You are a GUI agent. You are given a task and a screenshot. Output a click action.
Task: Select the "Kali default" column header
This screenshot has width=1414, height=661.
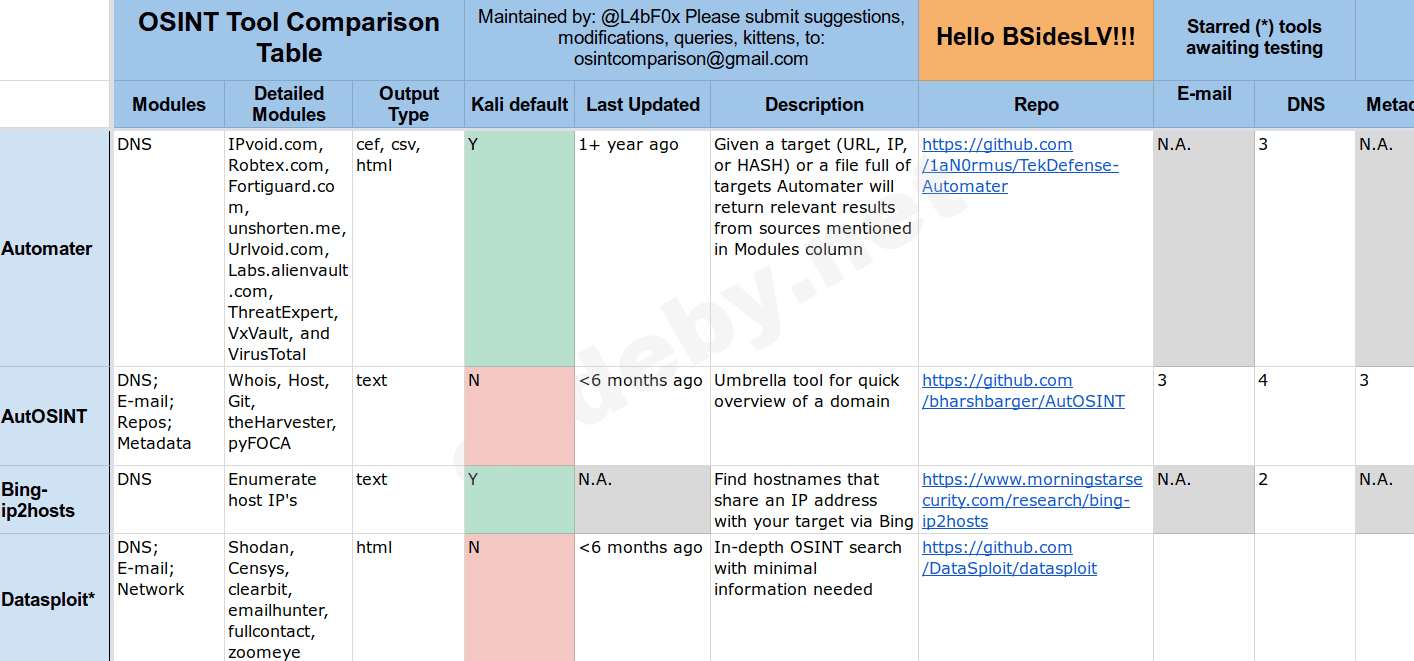click(519, 105)
